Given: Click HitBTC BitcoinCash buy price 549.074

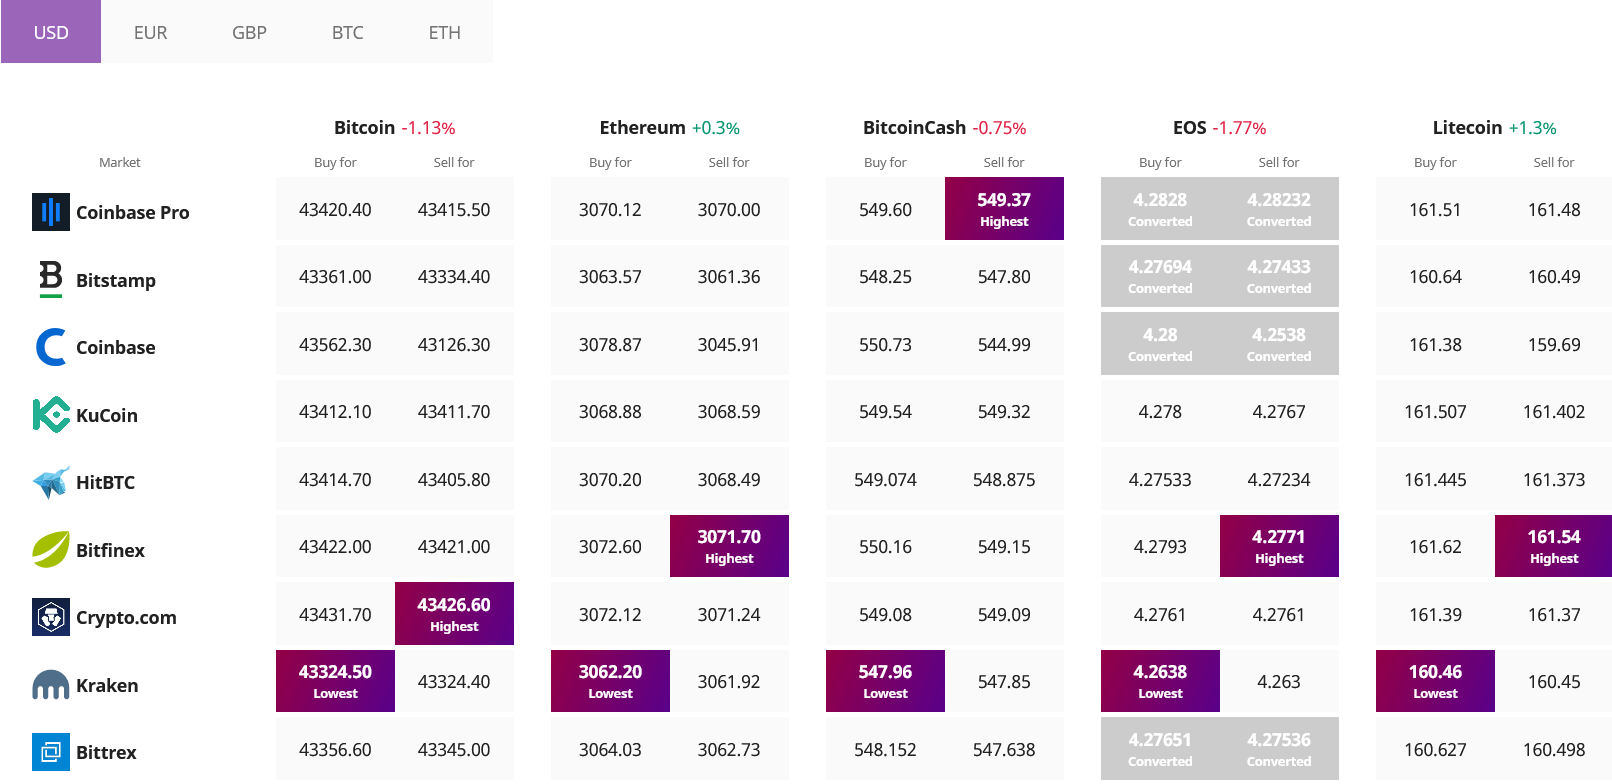Looking at the screenshot, I should (x=885, y=479).
